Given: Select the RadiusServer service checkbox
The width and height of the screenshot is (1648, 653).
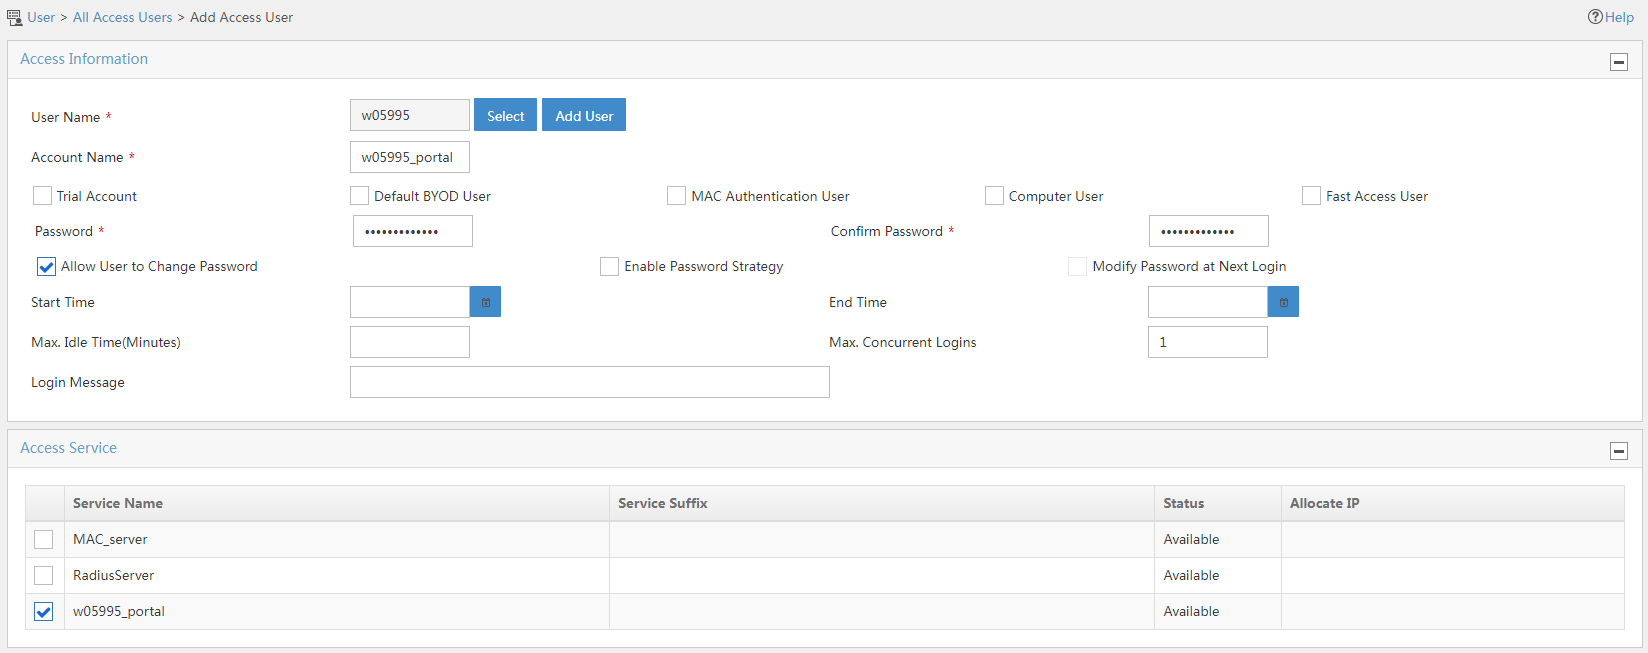Looking at the screenshot, I should coord(44,575).
